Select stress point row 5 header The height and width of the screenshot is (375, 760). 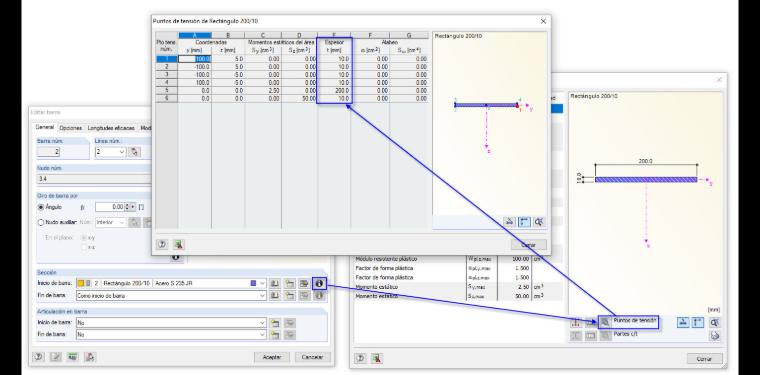point(167,91)
